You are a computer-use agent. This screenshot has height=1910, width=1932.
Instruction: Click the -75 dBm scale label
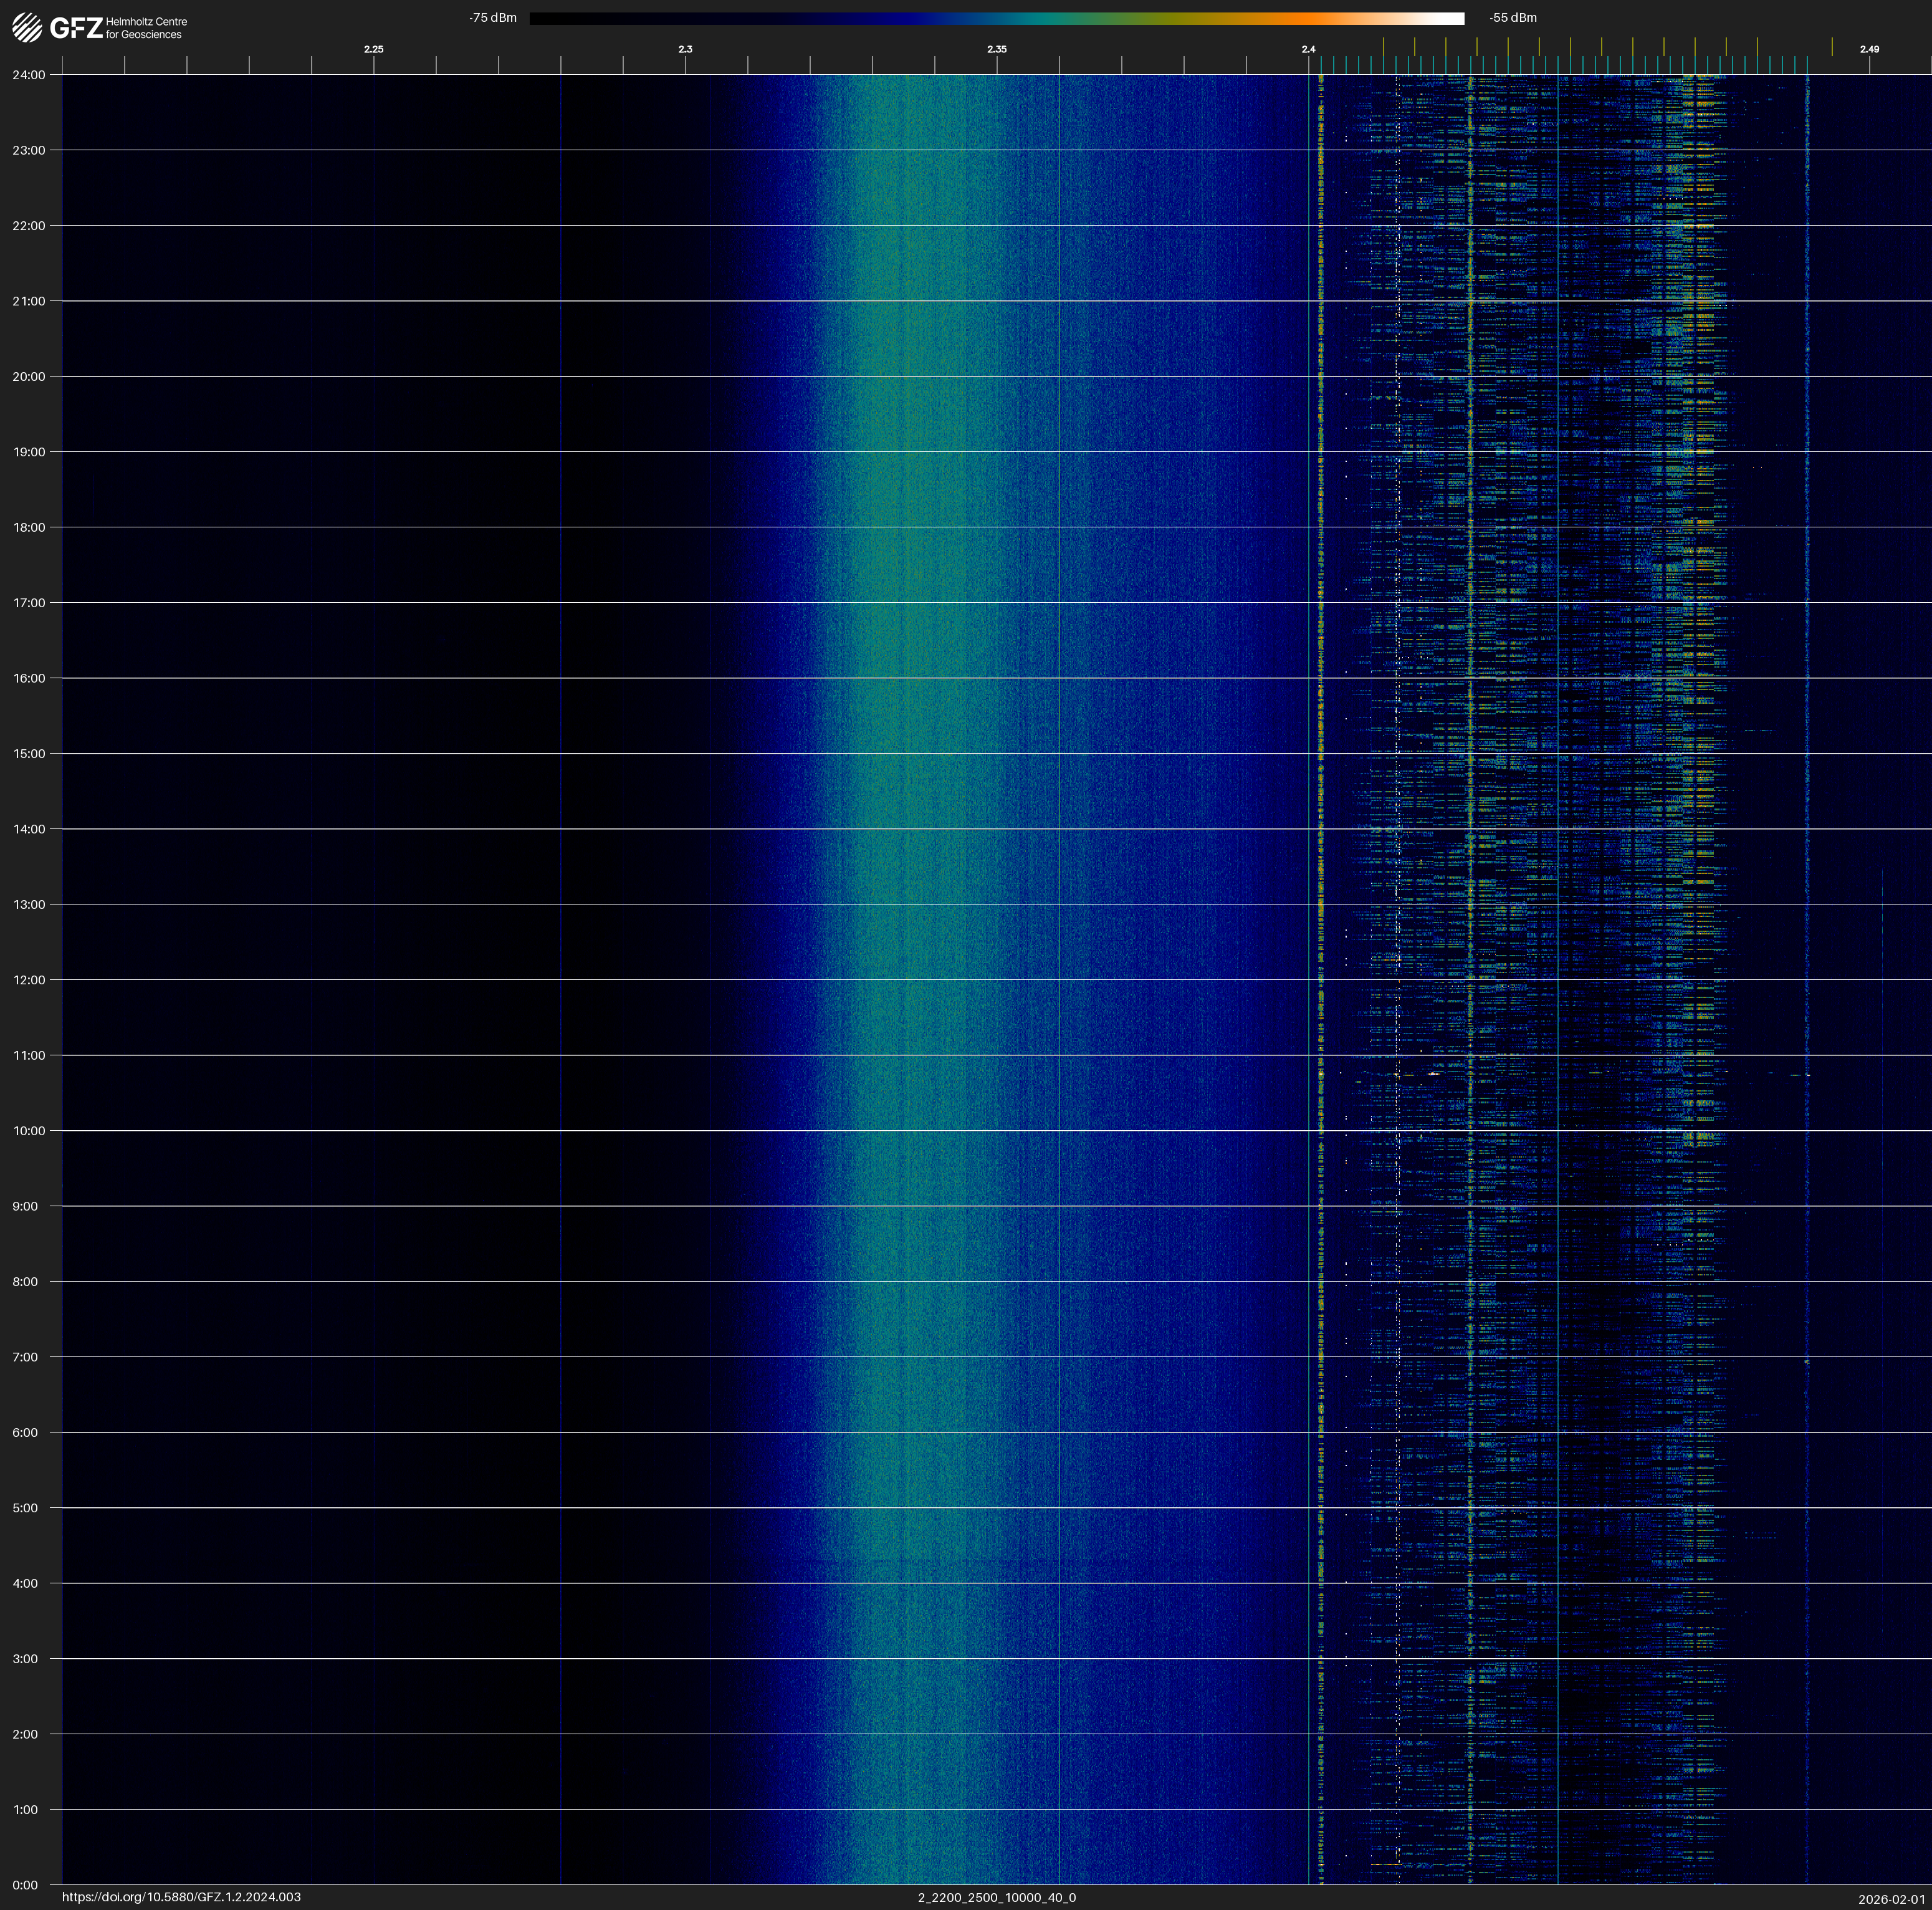493,18
